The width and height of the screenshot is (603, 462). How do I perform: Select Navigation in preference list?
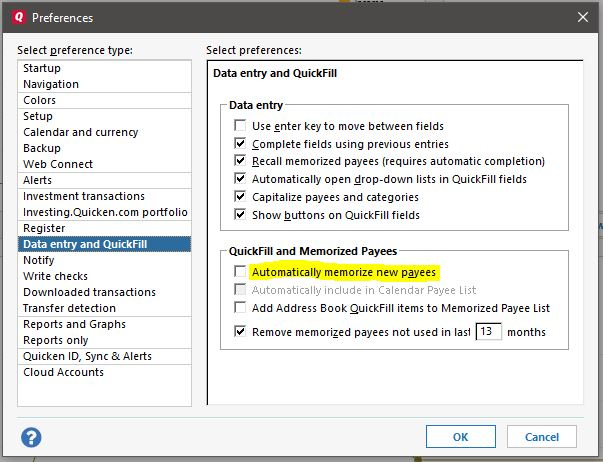point(104,84)
